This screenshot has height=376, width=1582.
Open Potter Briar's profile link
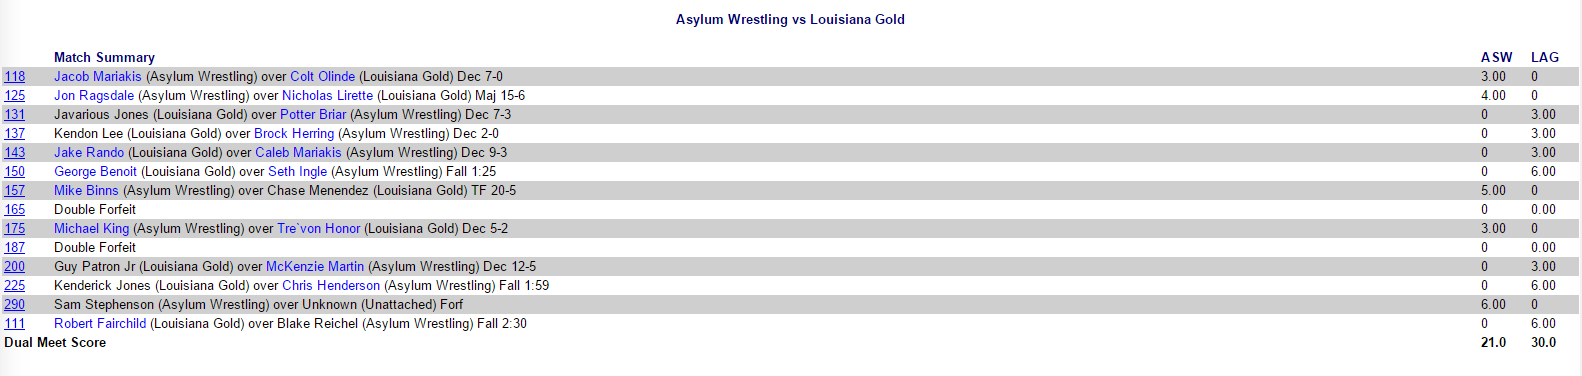pos(313,114)
